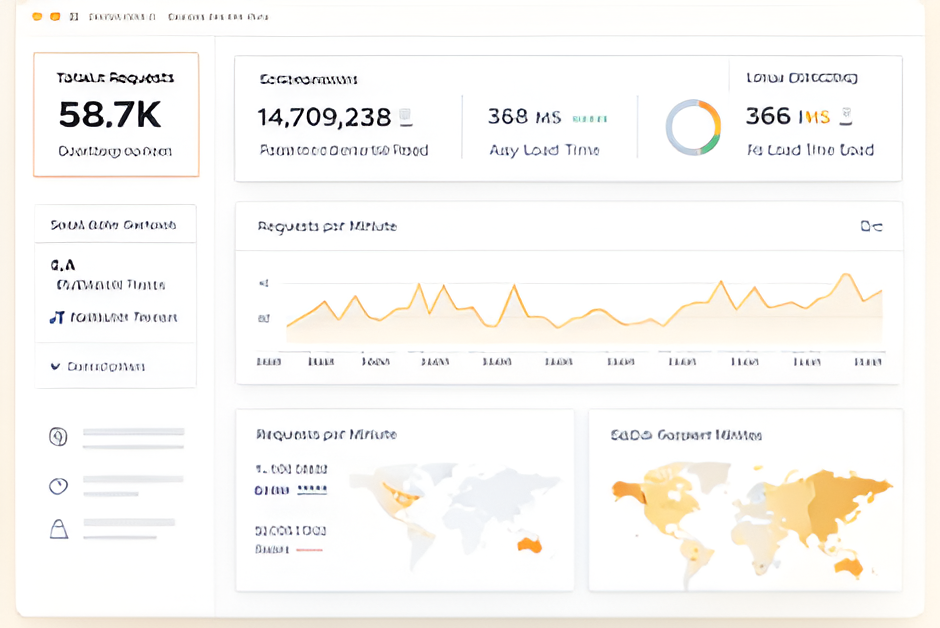Click the circular icon in the sidebar
Viewport: 940px width, 628px height.
click(x=58, y=436)
